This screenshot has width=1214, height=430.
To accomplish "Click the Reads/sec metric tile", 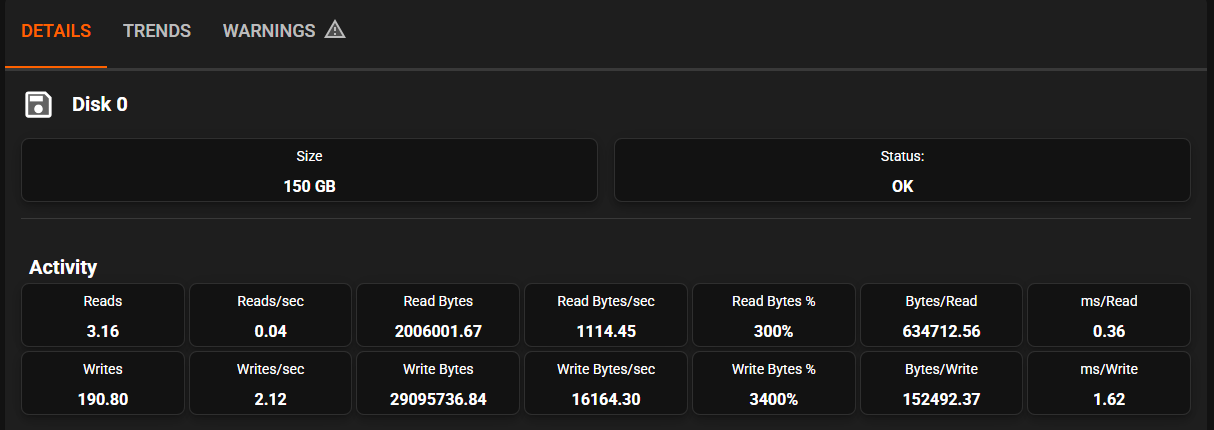I will coord(270,315).
